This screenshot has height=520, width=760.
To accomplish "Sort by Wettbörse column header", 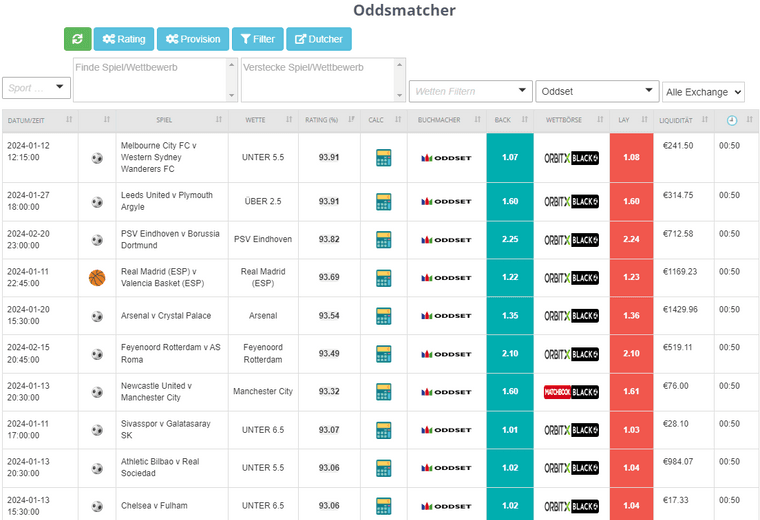I will [x=571, y=120].
